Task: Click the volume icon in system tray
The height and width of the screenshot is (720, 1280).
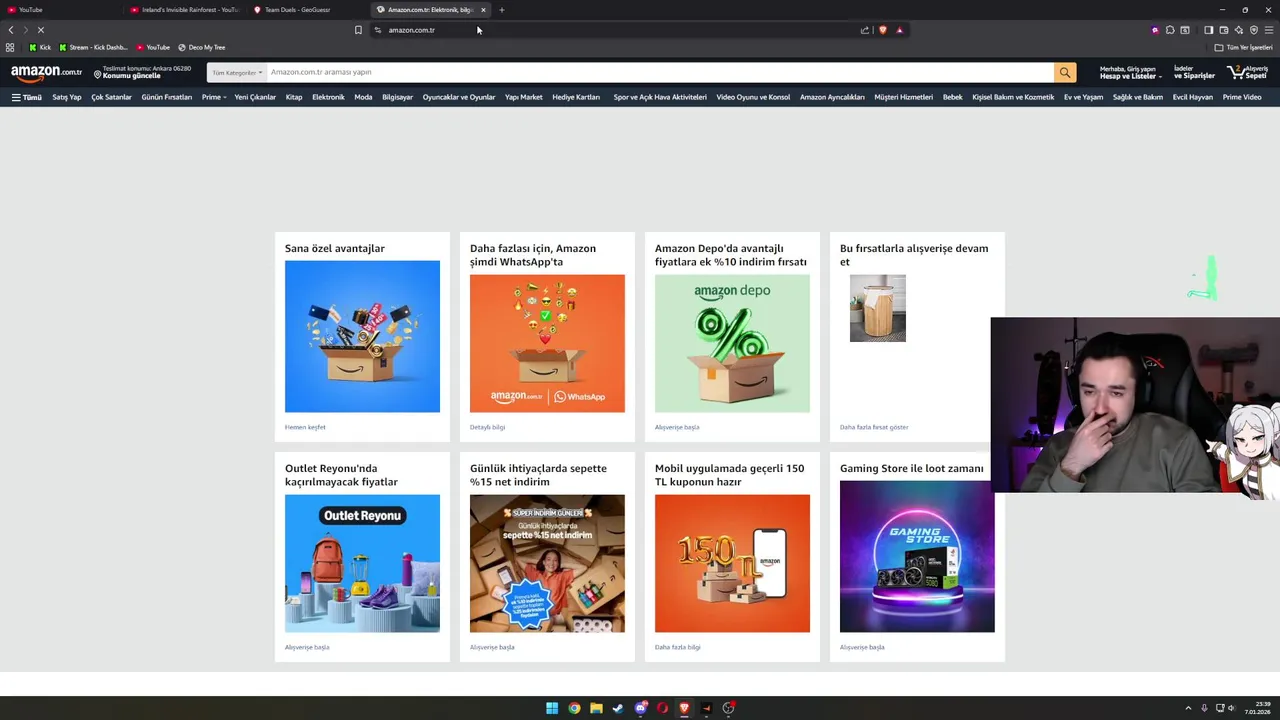Action: [x=1231, y=708]
